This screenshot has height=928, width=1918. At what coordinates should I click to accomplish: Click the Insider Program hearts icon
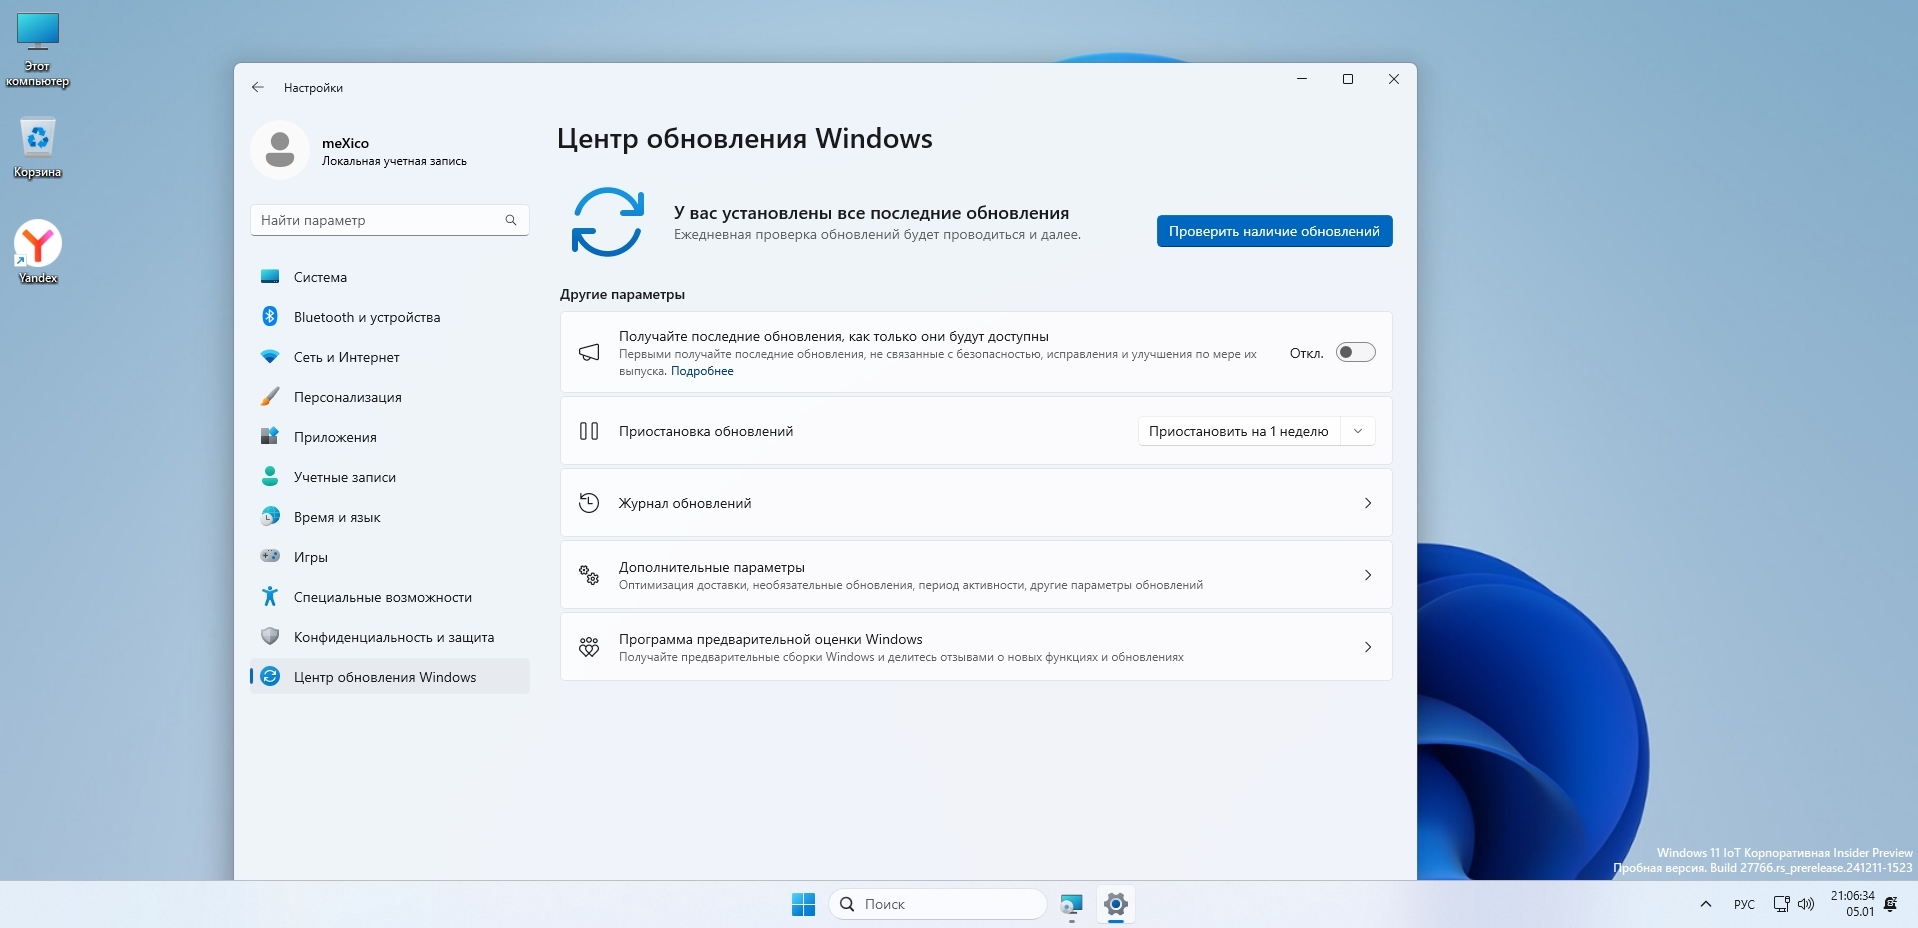[x=589, y=647]
